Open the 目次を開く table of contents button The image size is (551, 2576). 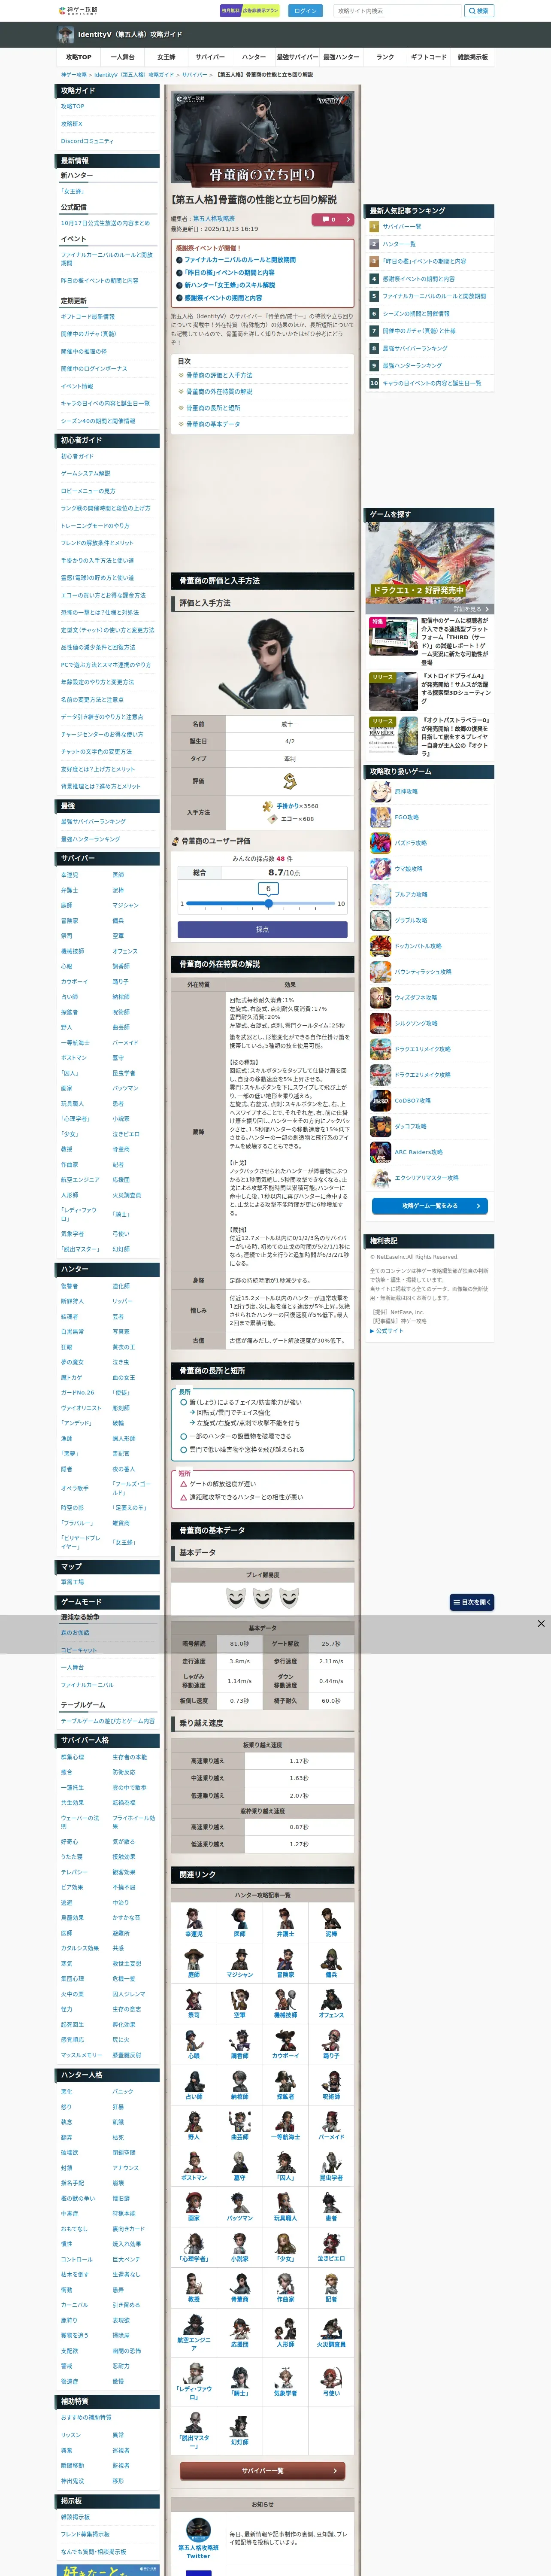[471, 1602]
